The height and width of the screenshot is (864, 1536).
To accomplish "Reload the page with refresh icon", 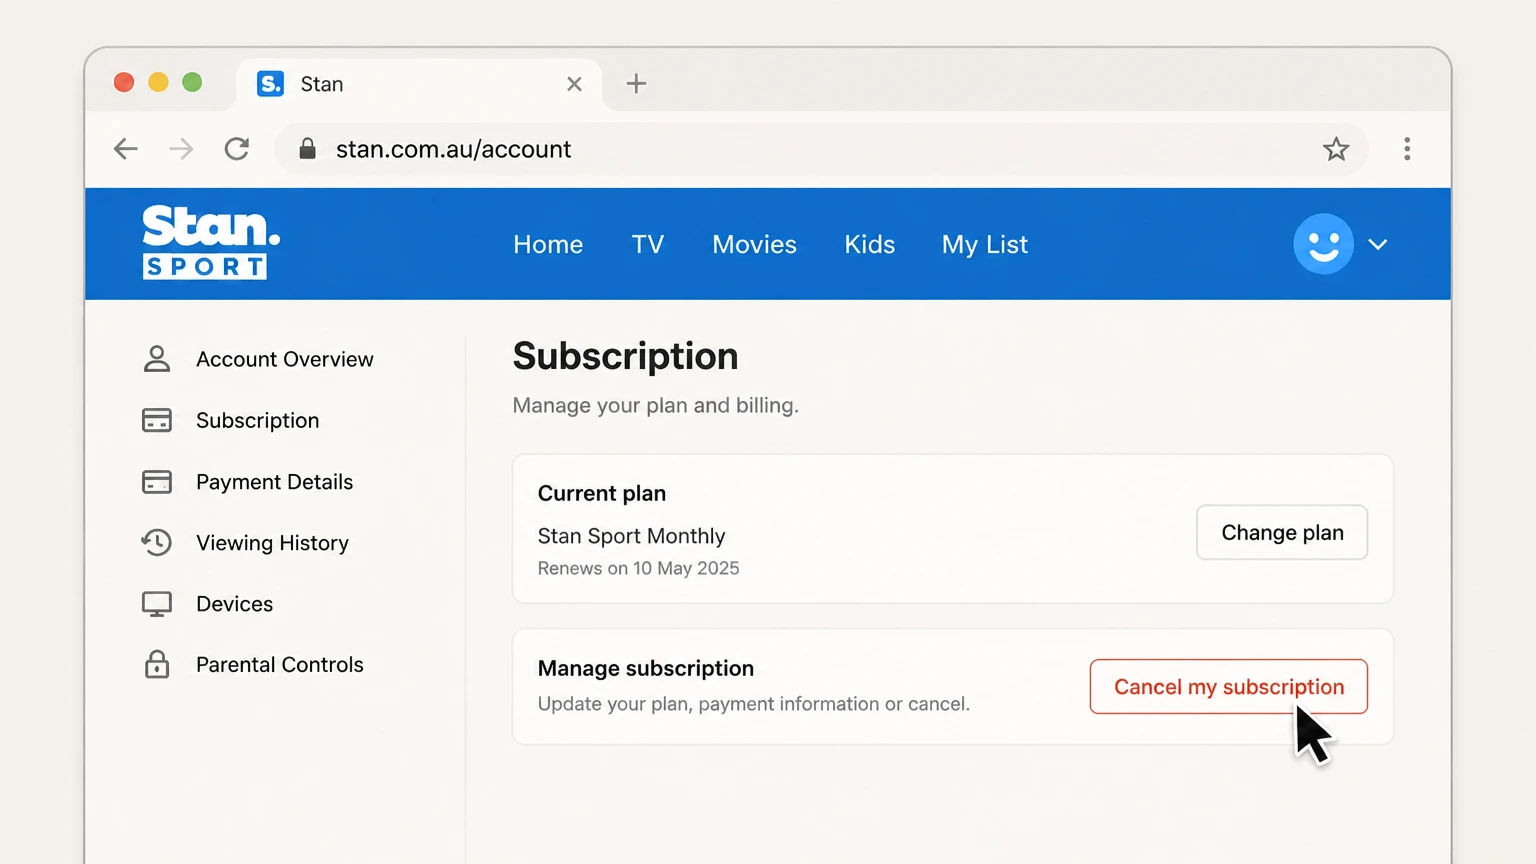I will [x=237, y=149].
